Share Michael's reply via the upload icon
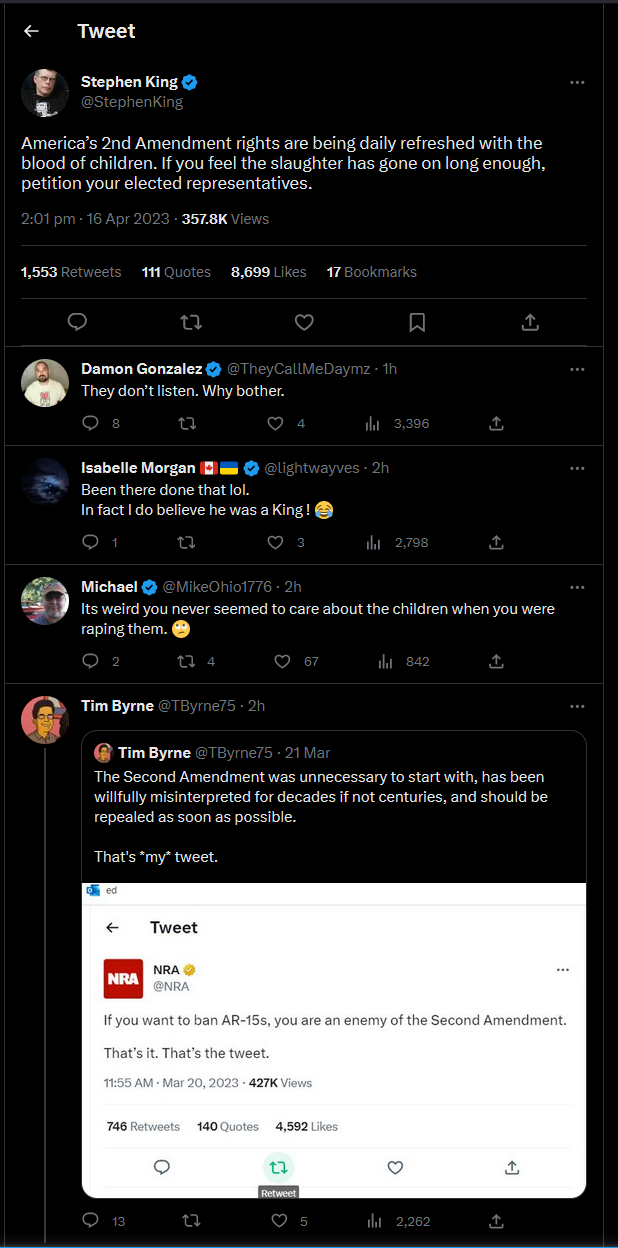 (496, 661)
